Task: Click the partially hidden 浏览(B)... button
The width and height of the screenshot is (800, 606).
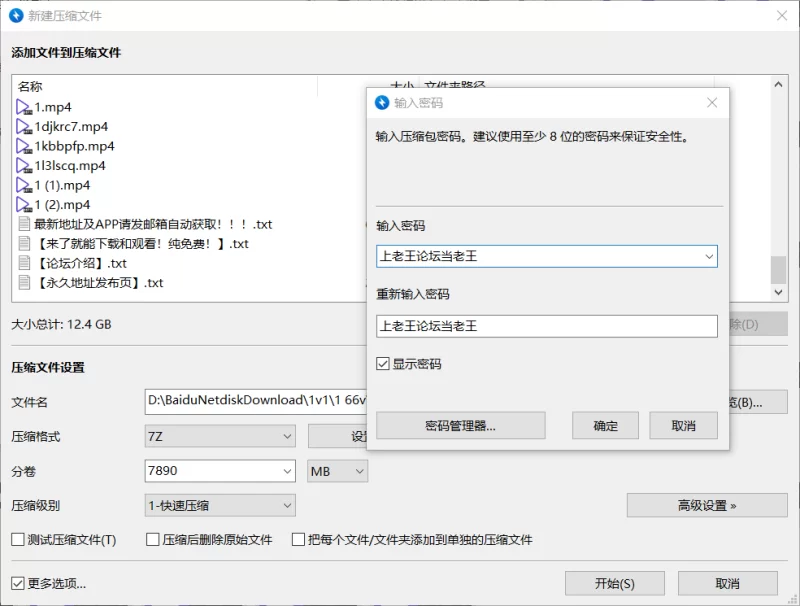Action: 758,402
